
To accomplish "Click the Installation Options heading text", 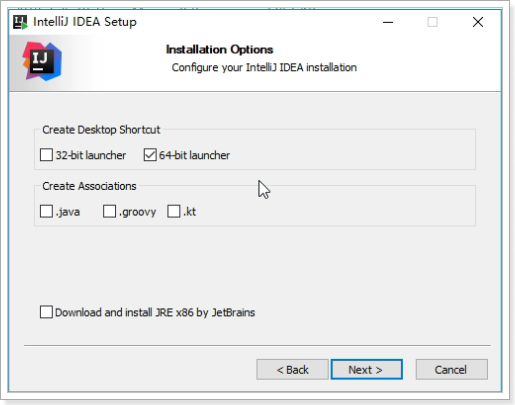I will pyautogui.click(x=220, y=50).
